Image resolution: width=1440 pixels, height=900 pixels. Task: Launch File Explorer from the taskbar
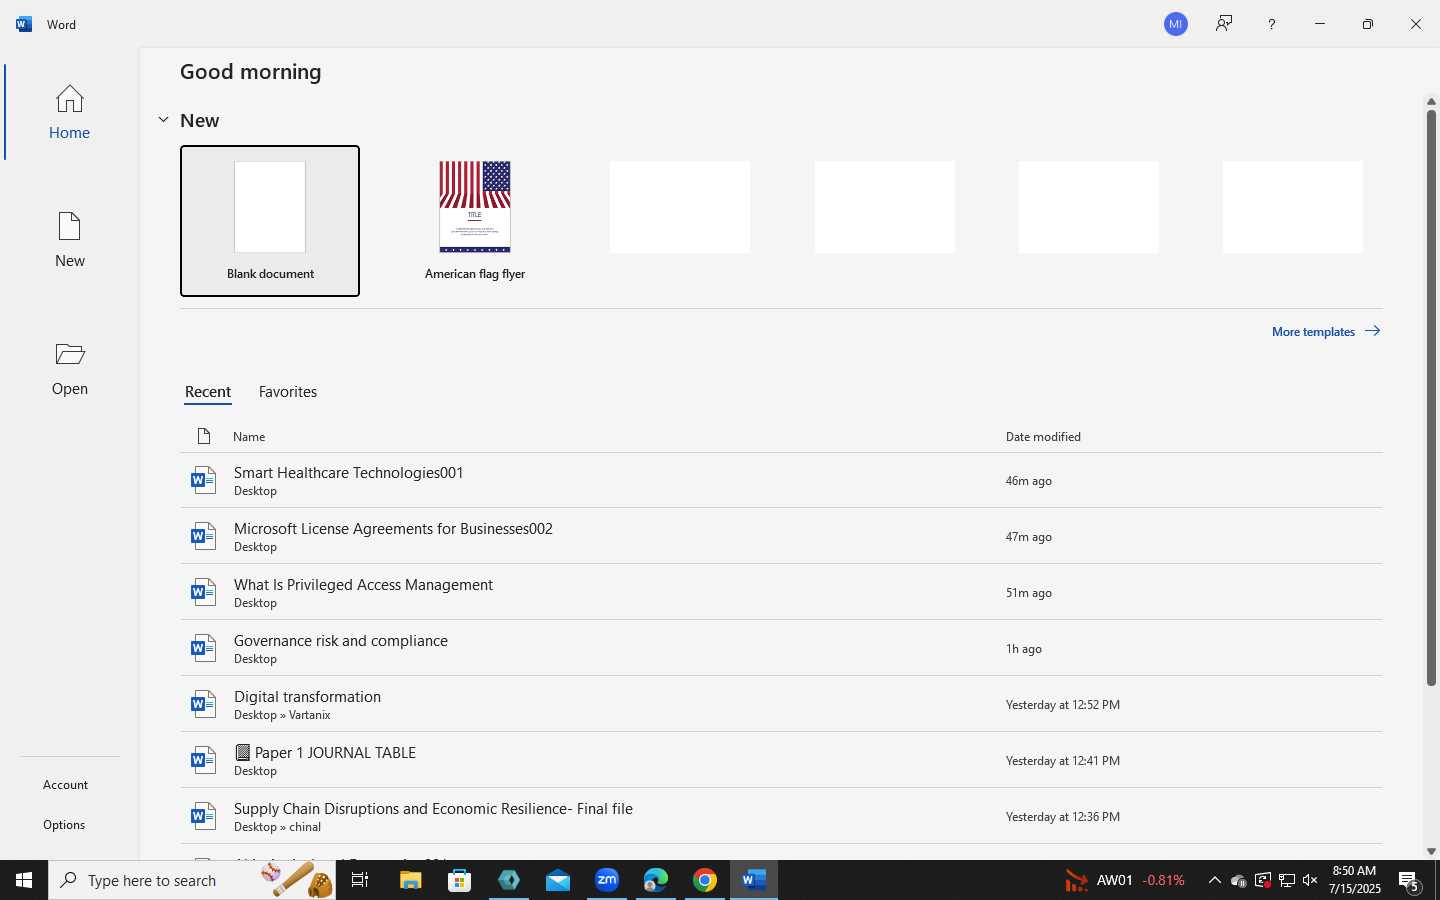(411, 880)
